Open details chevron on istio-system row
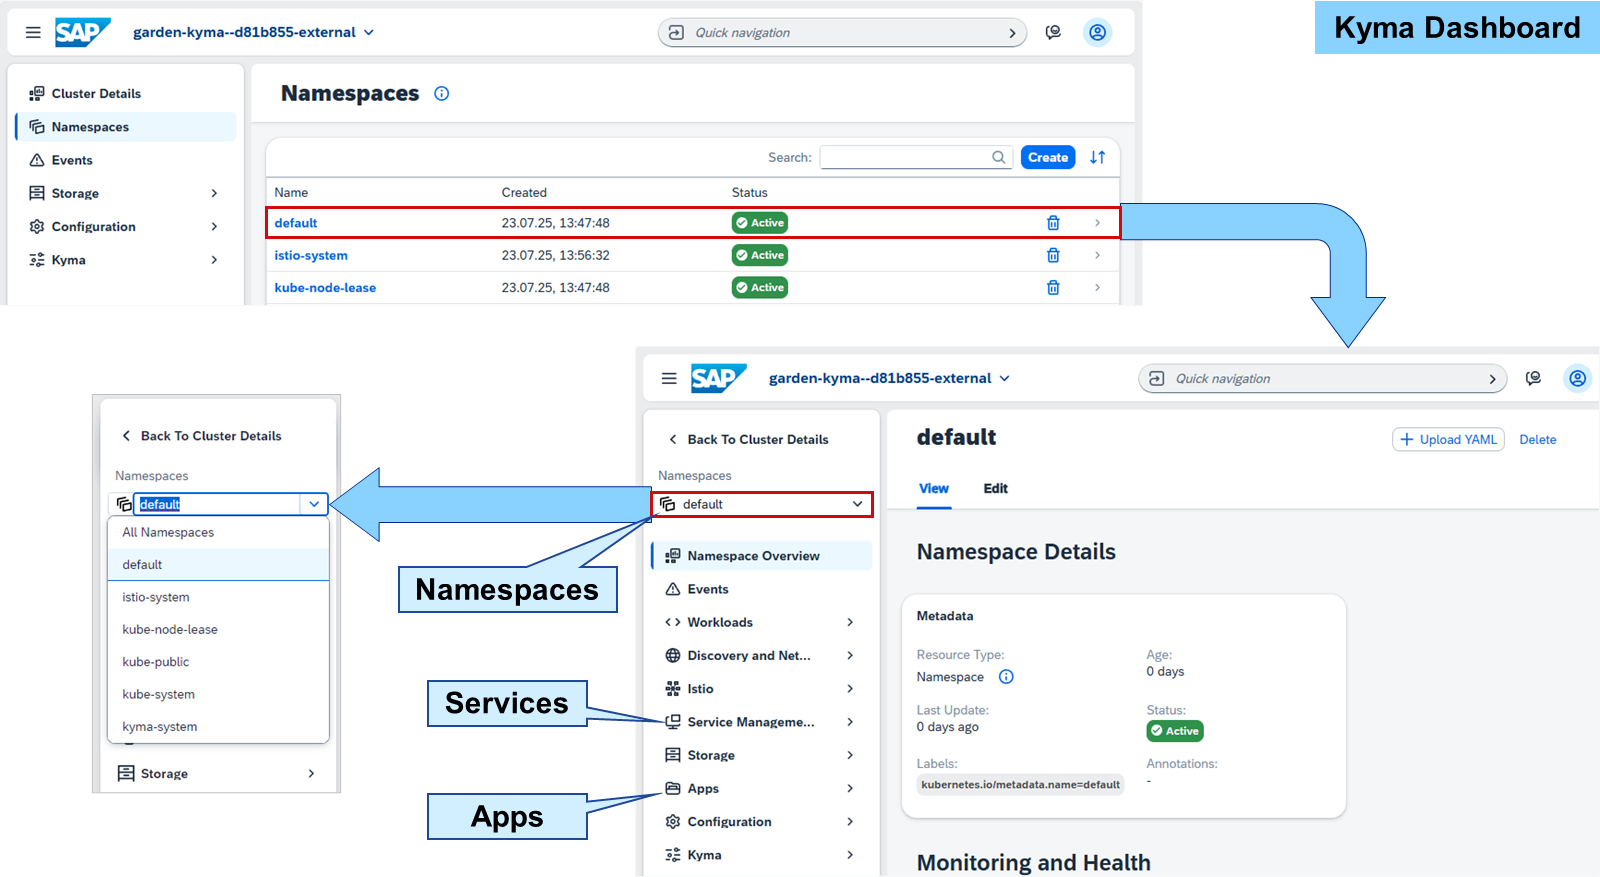The width and height of the screenshot is (1600, 877). point(1097,255)
